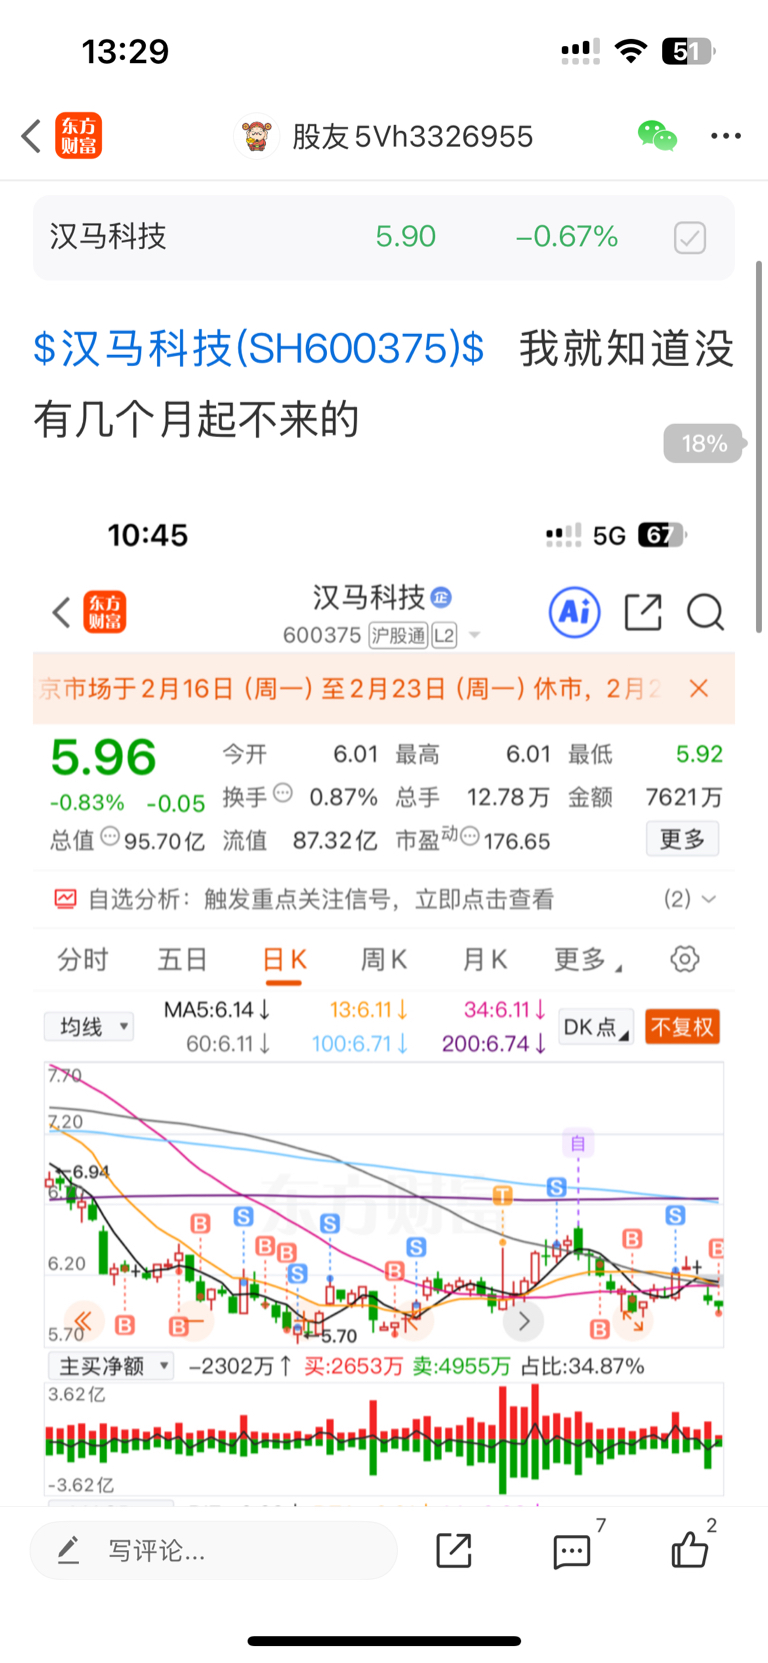Select the 周K chart tab
Image resolution: width=768 pixels, height=1663 pixels.
tap(384, 960)
